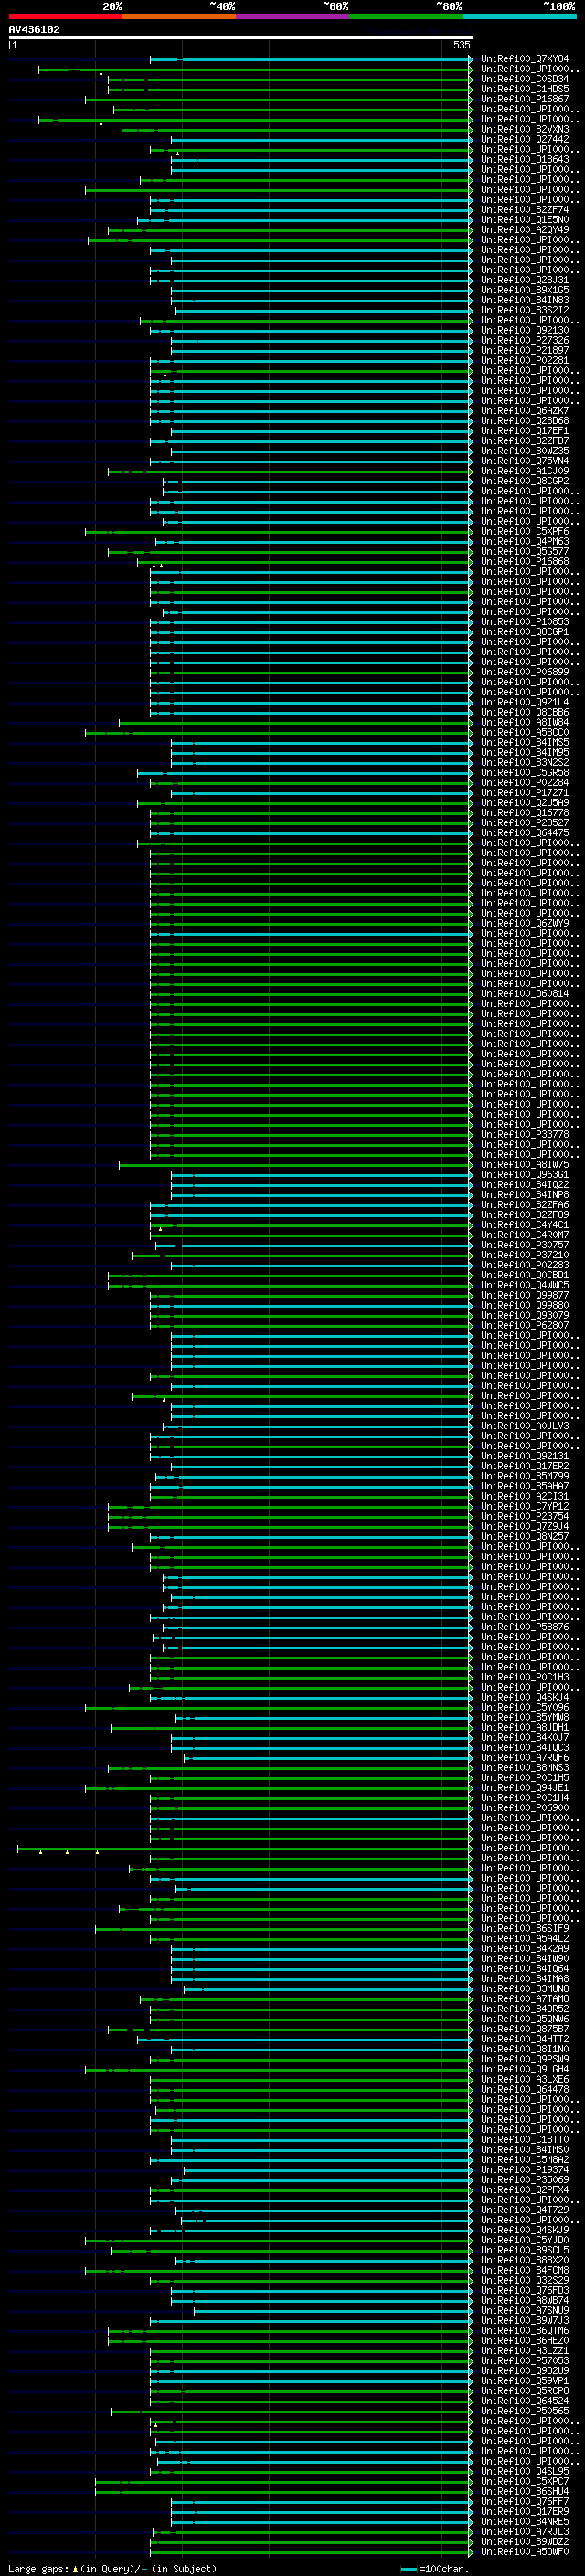Select the AV436102 query name
585x2576 pixels.
34,30
